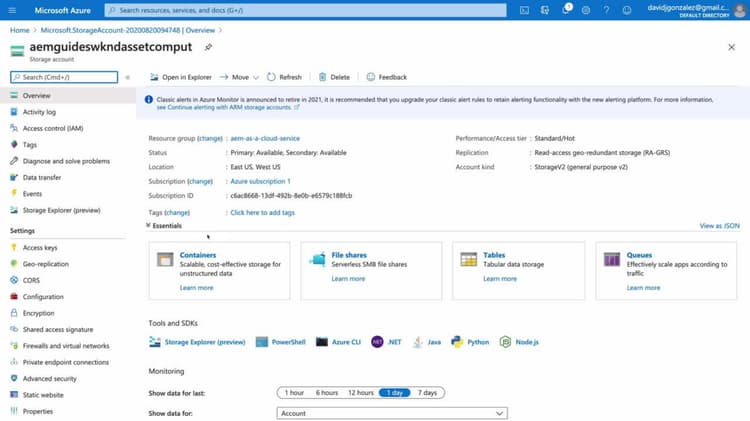Click the Queues tile icon
750x421 pixels.
[612, 259]
